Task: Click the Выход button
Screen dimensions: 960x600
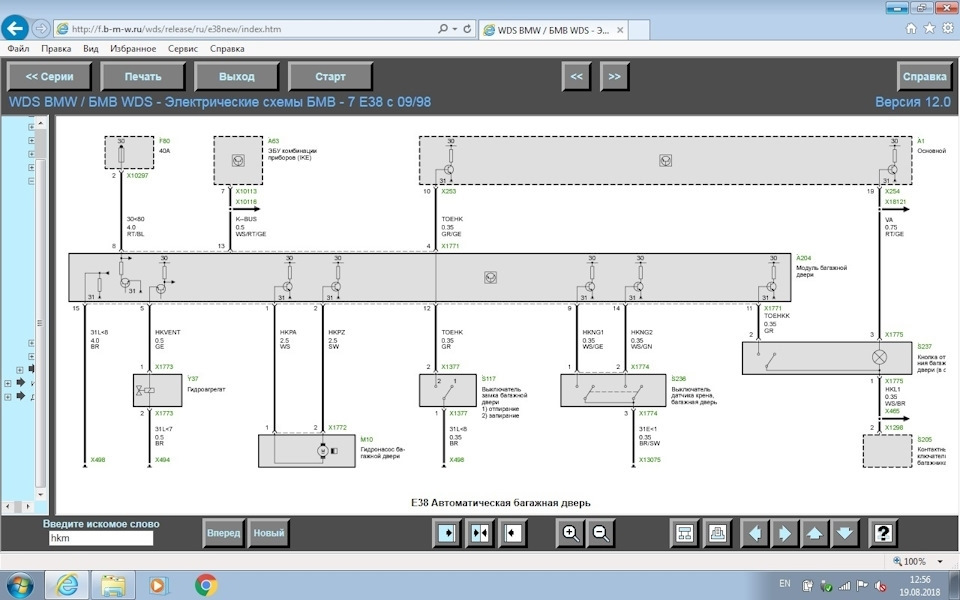Action: tap(236, 77)
